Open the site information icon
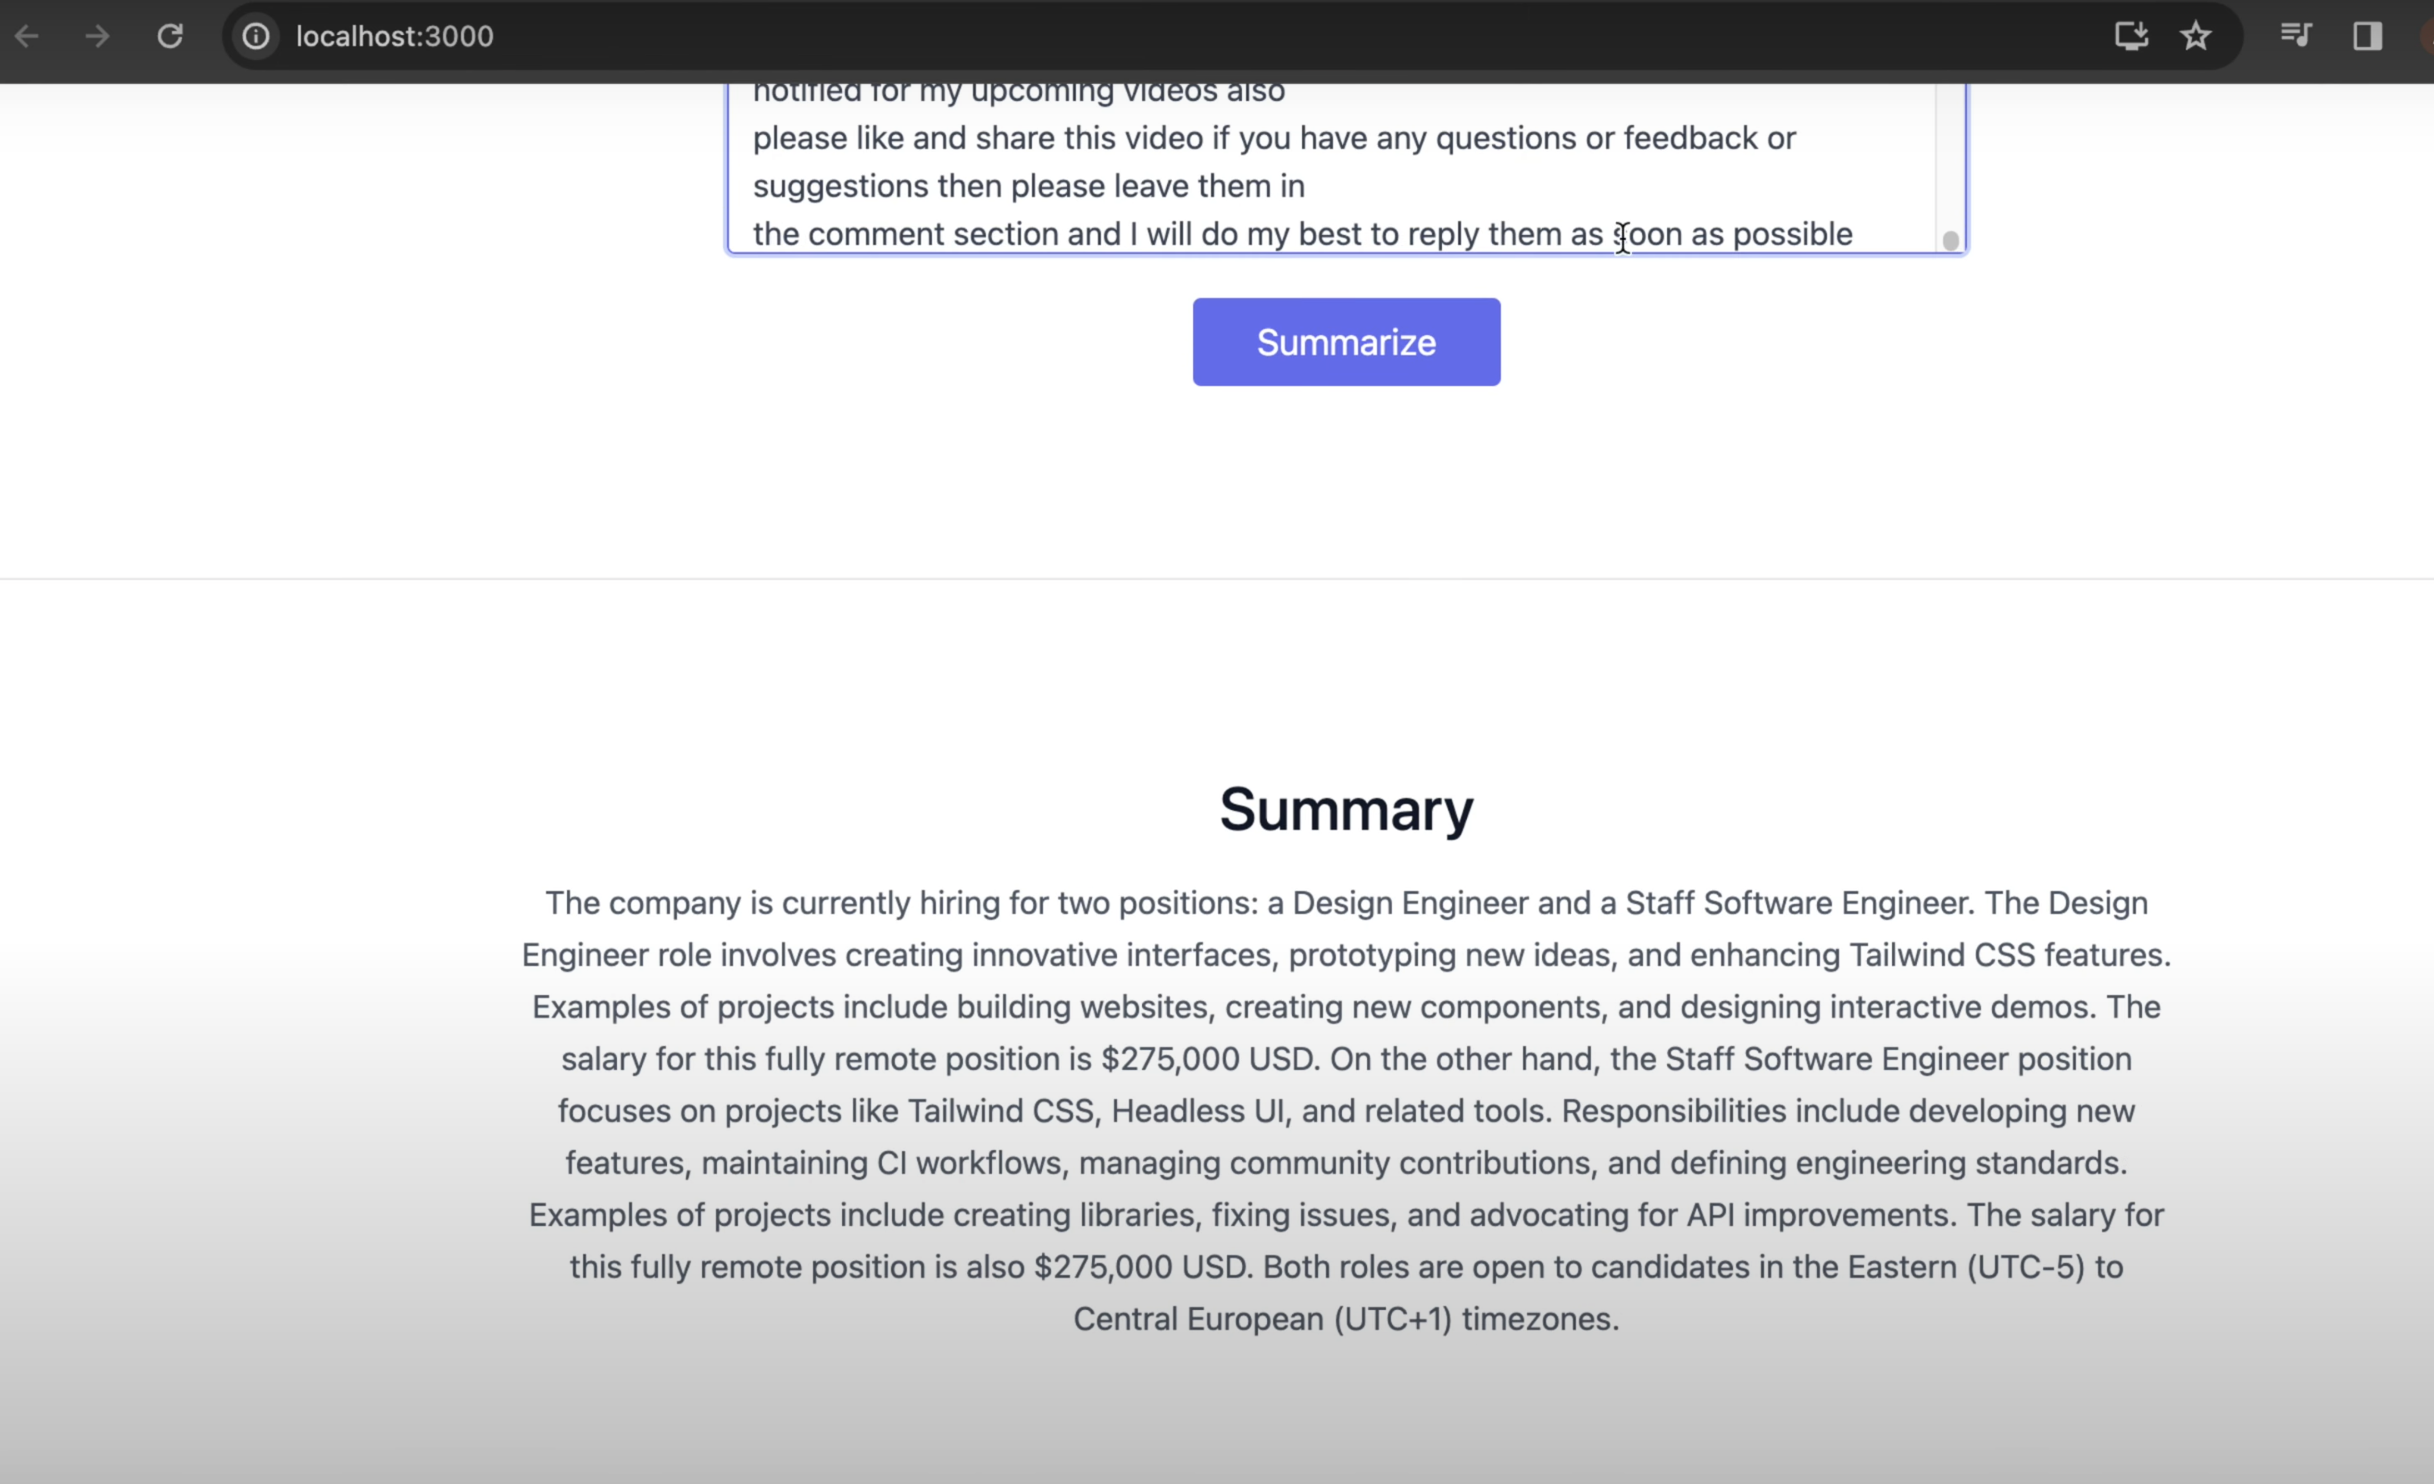 tap(256, 37)
